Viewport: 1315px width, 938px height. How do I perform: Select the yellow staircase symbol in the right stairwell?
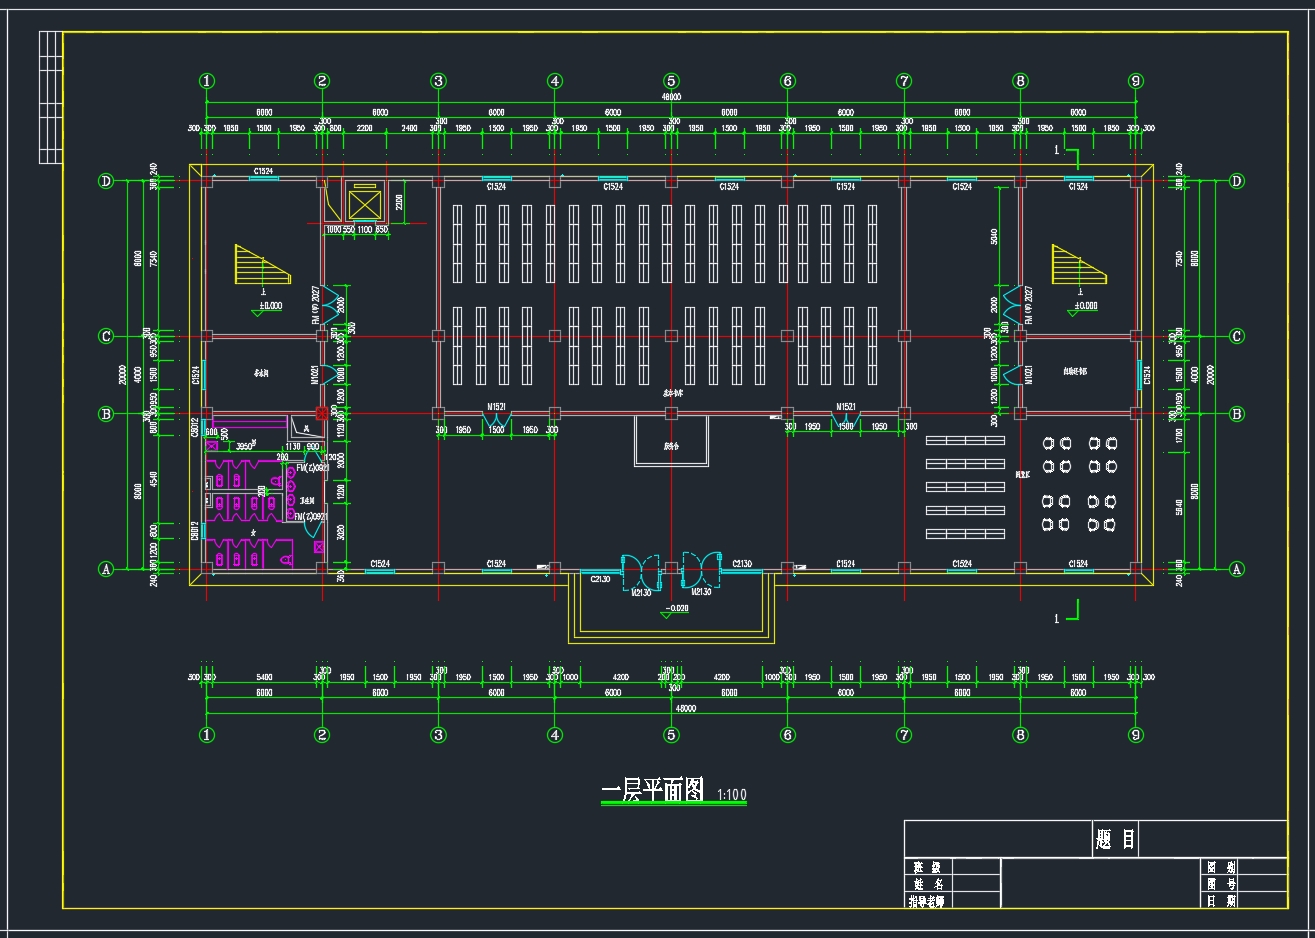coord(1077,264)
